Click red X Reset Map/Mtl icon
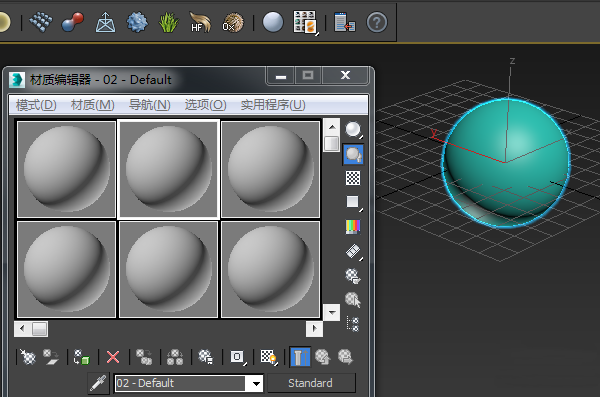 (x=113, y=357)
